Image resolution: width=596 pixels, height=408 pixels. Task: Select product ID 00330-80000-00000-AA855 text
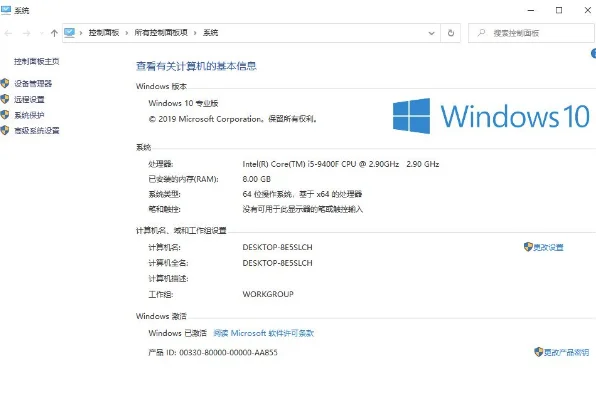[x=228, y=352]
